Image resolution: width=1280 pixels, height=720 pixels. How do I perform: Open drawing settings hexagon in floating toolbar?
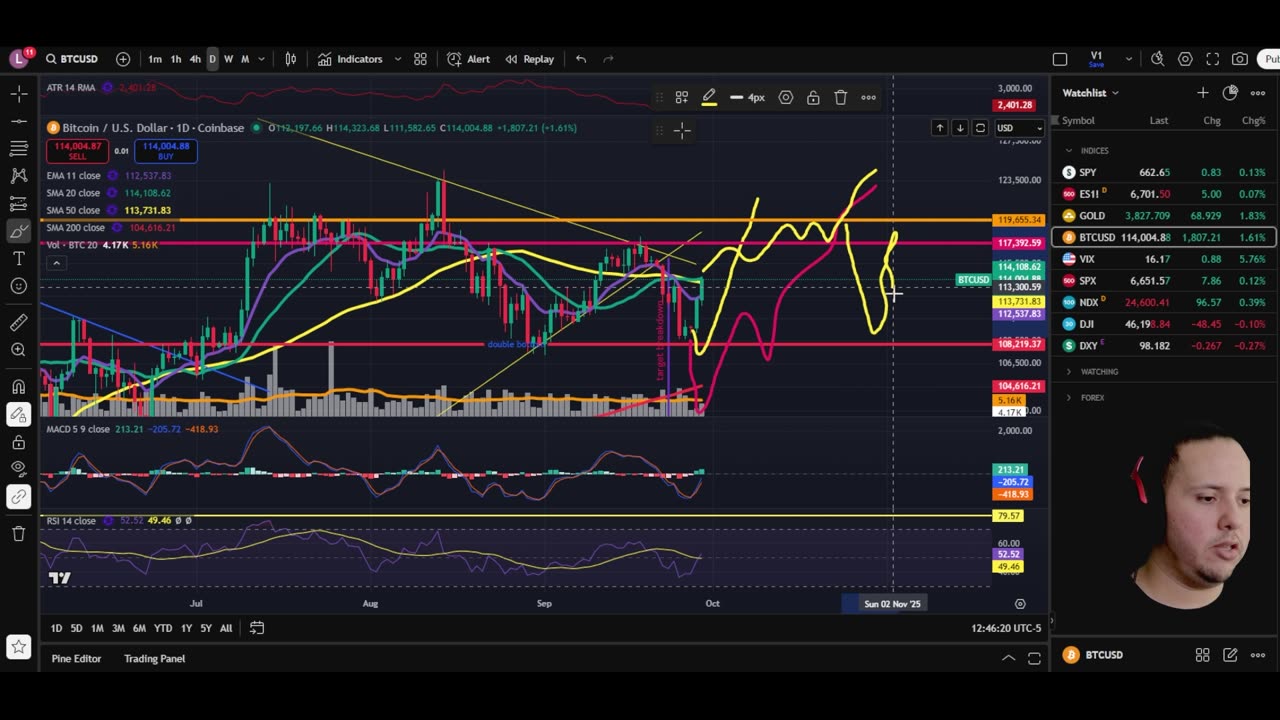786,97
